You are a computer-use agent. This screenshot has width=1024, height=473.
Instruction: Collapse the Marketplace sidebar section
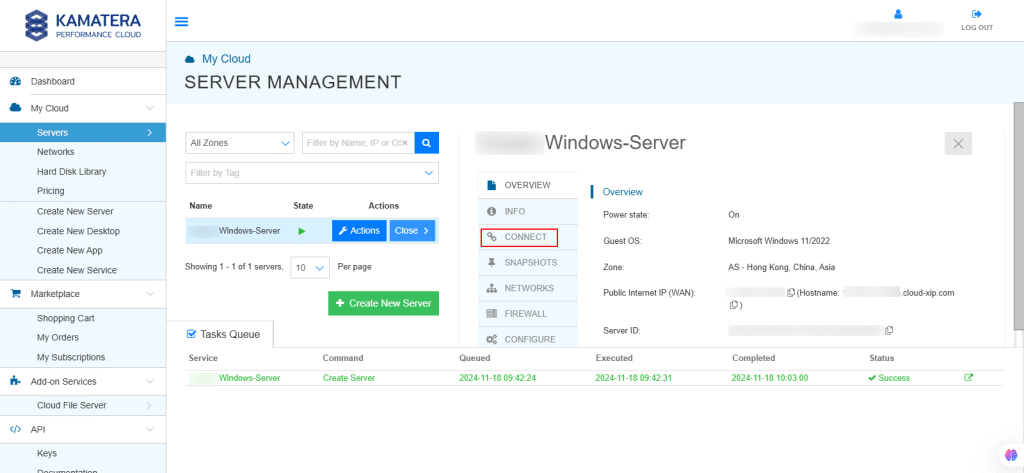[150, 294]
